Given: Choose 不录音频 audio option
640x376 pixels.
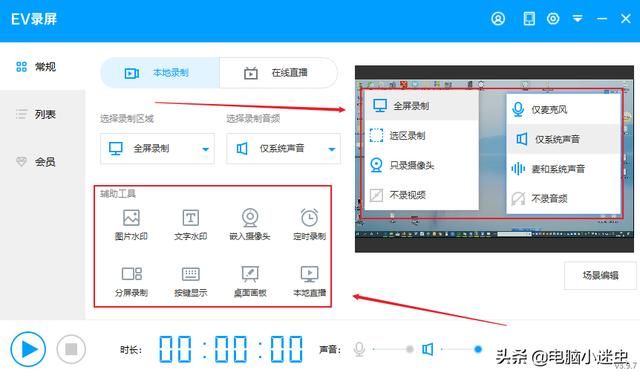Looking at the screenshot, I should (563, 199).
